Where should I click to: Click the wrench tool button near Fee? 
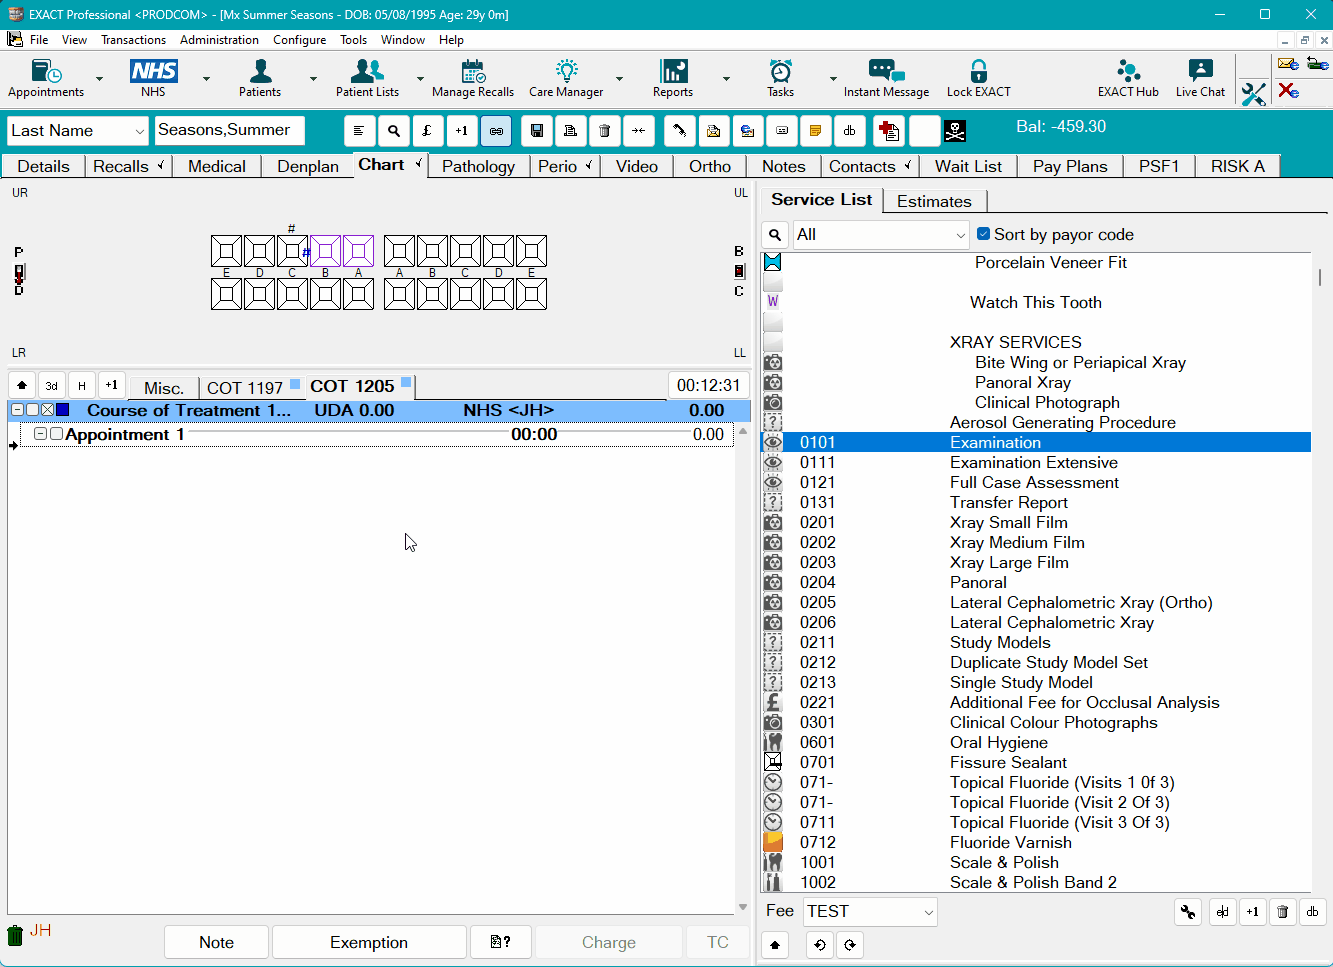coord(1188,912)
